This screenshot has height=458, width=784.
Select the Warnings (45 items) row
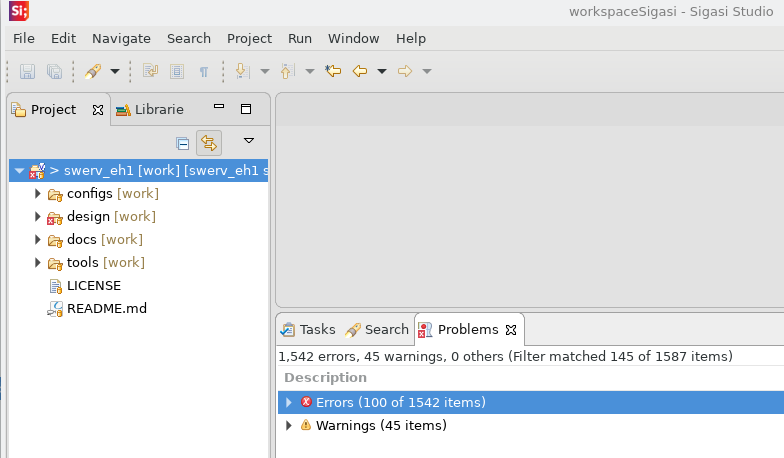click(531, 426)
